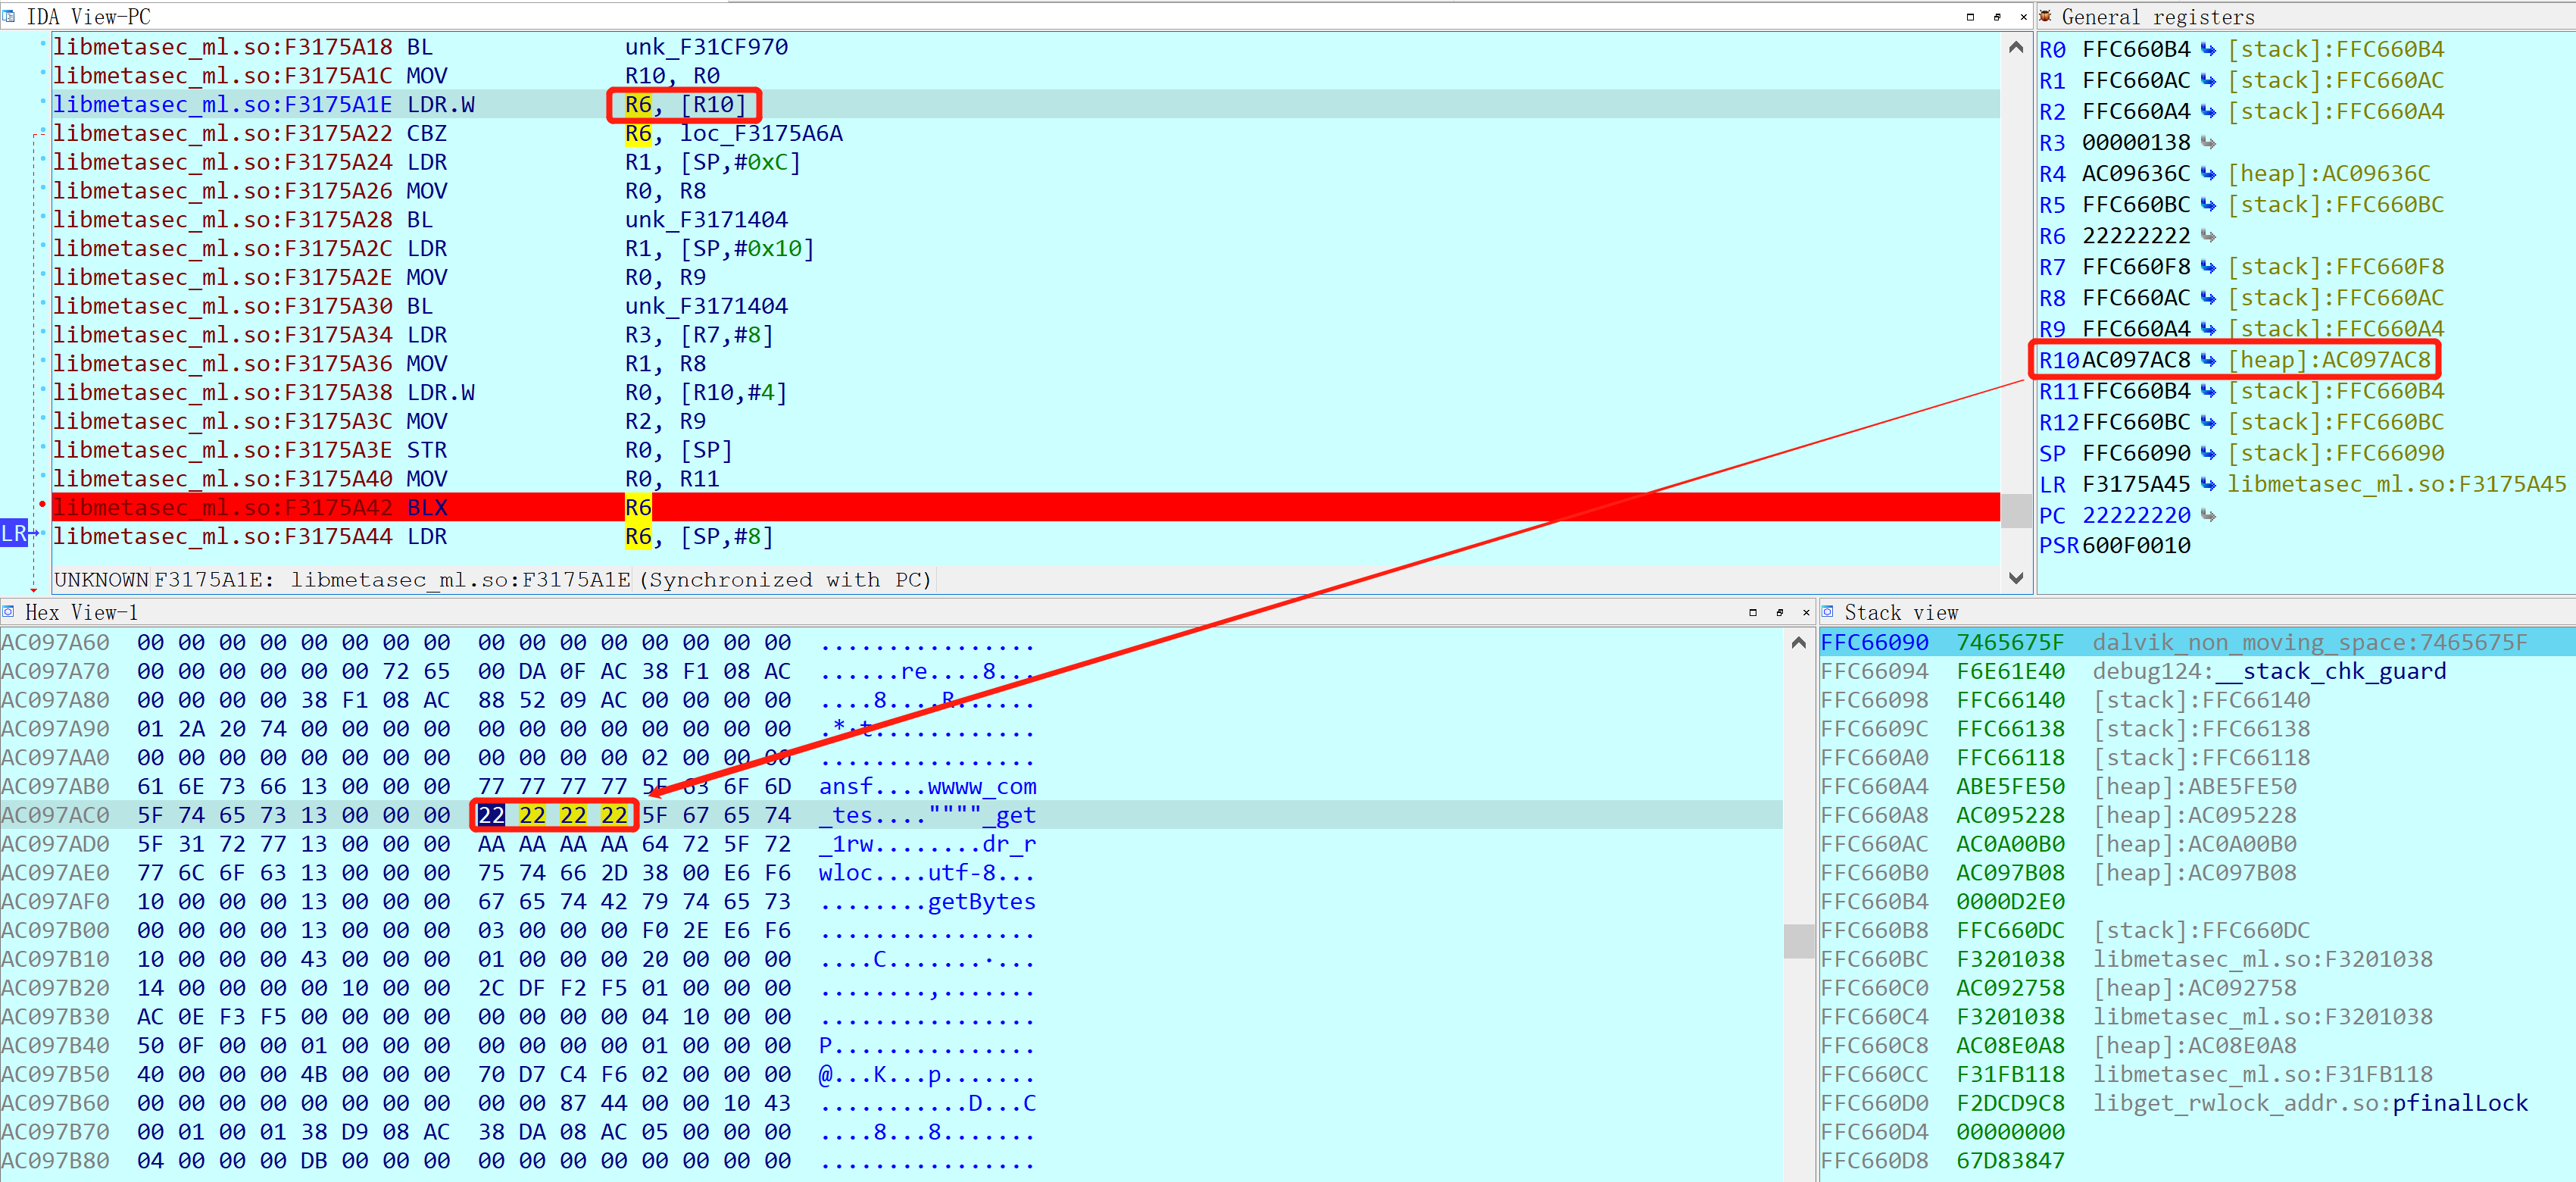Click the Hex View-1 panel icon
The image size is (2576, 1182).
click(9, 611)
